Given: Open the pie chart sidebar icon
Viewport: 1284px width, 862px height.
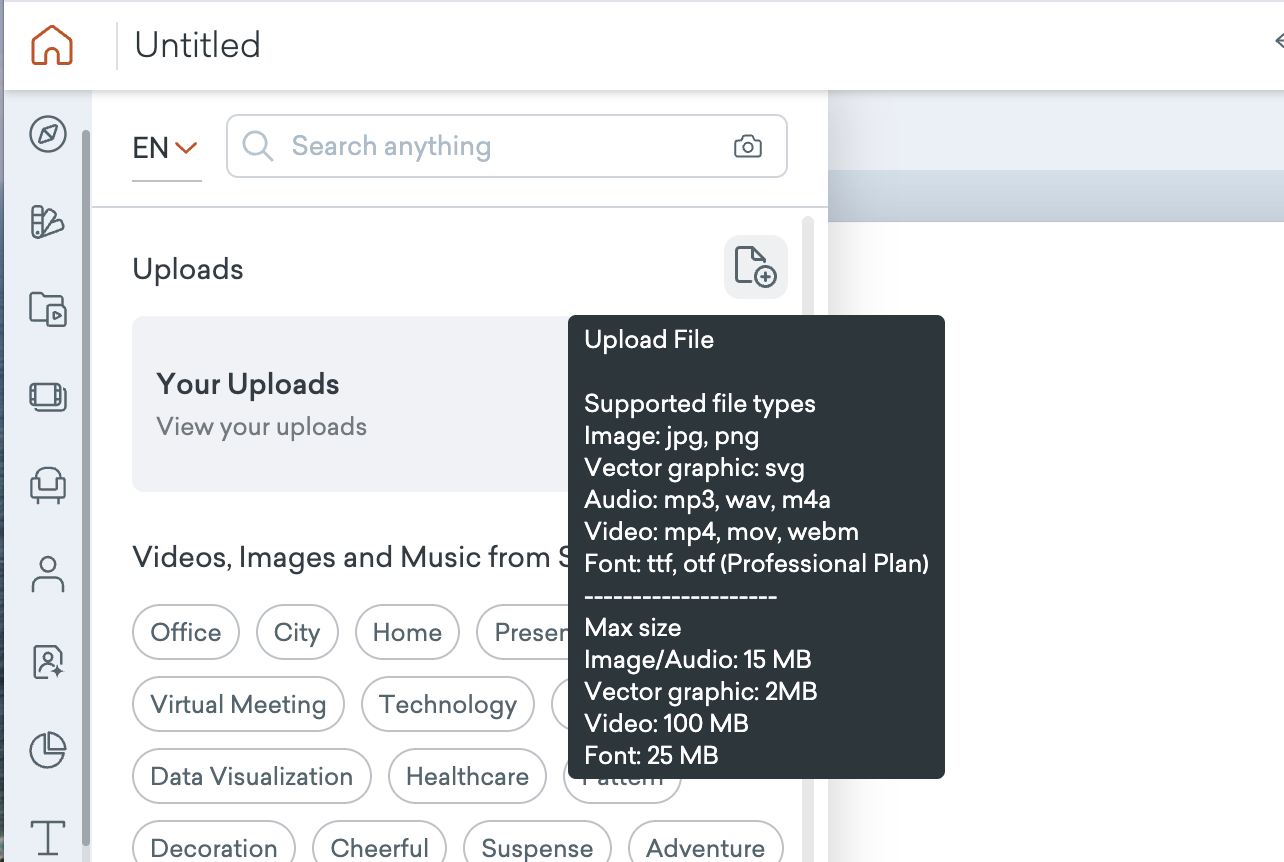Looking at the screenshot, I should click(x=48, y=750).
